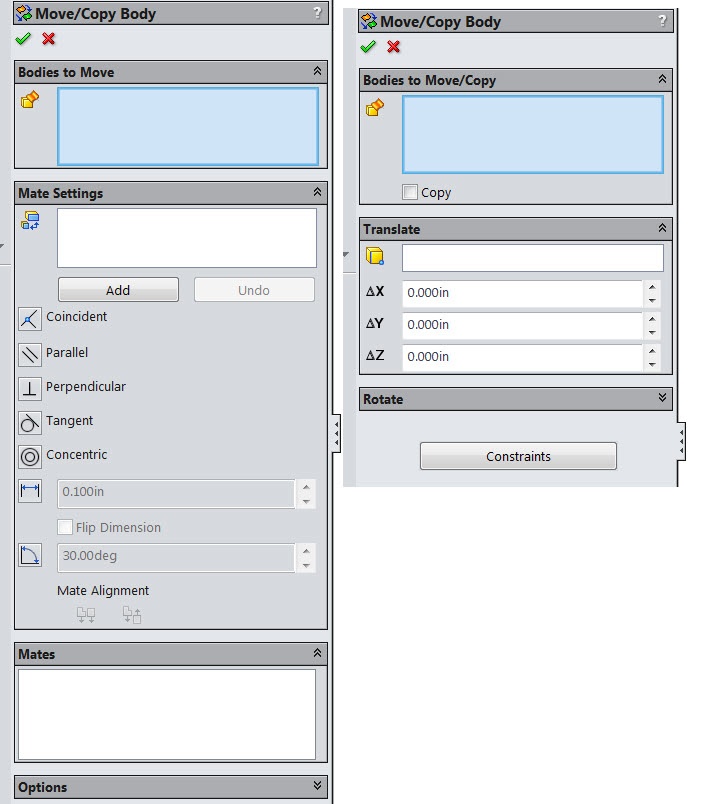The height and width of the screenshot is (804, 701).
Task: Increase the Delta X value
Action: click(x=652, y=287)
